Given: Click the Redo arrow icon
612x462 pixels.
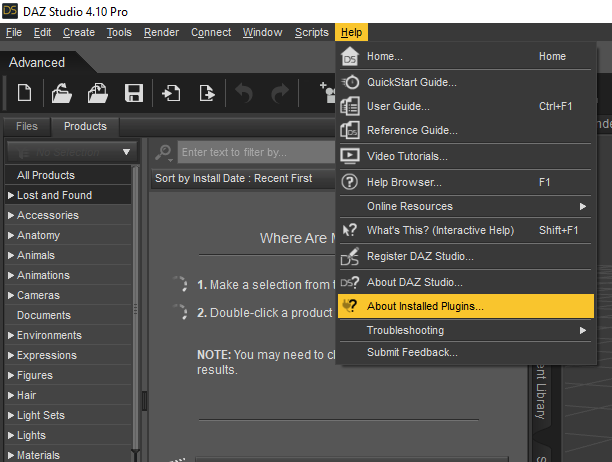Looking at the screenshot, I should tap(280, 93).
